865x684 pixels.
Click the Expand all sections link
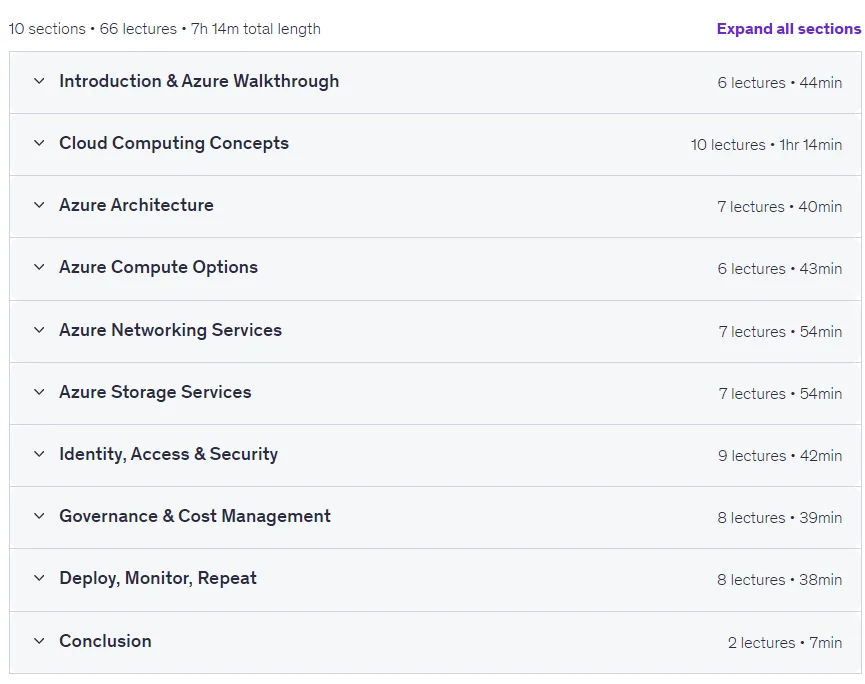pos(788,29)
